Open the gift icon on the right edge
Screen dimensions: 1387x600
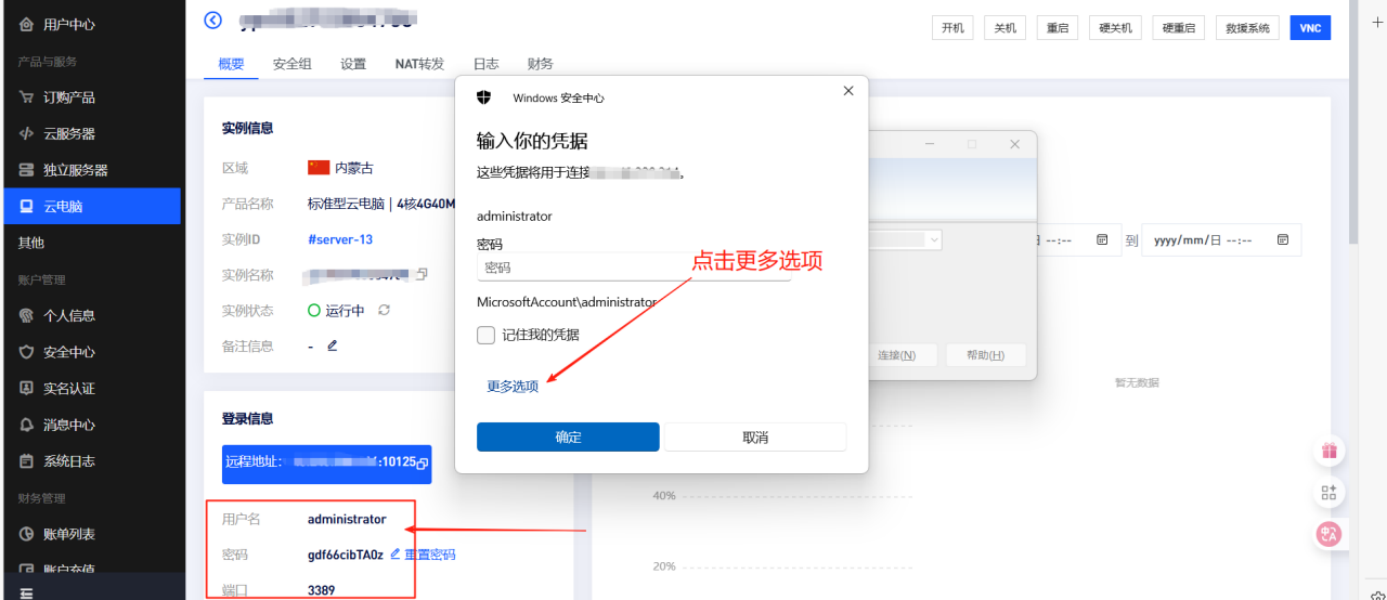(x=1329, y=451)
